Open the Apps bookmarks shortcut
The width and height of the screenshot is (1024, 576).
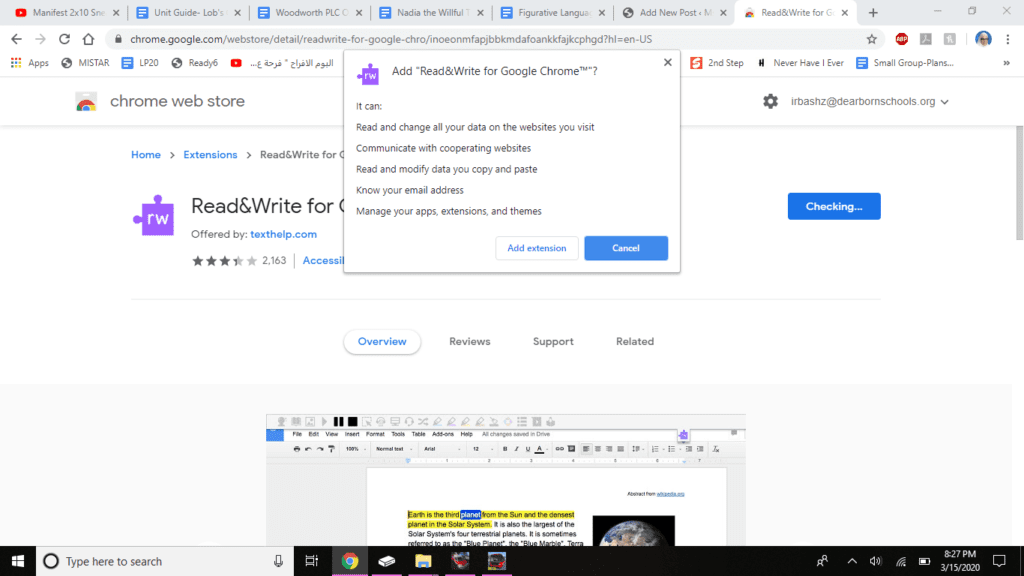(30, 63)
